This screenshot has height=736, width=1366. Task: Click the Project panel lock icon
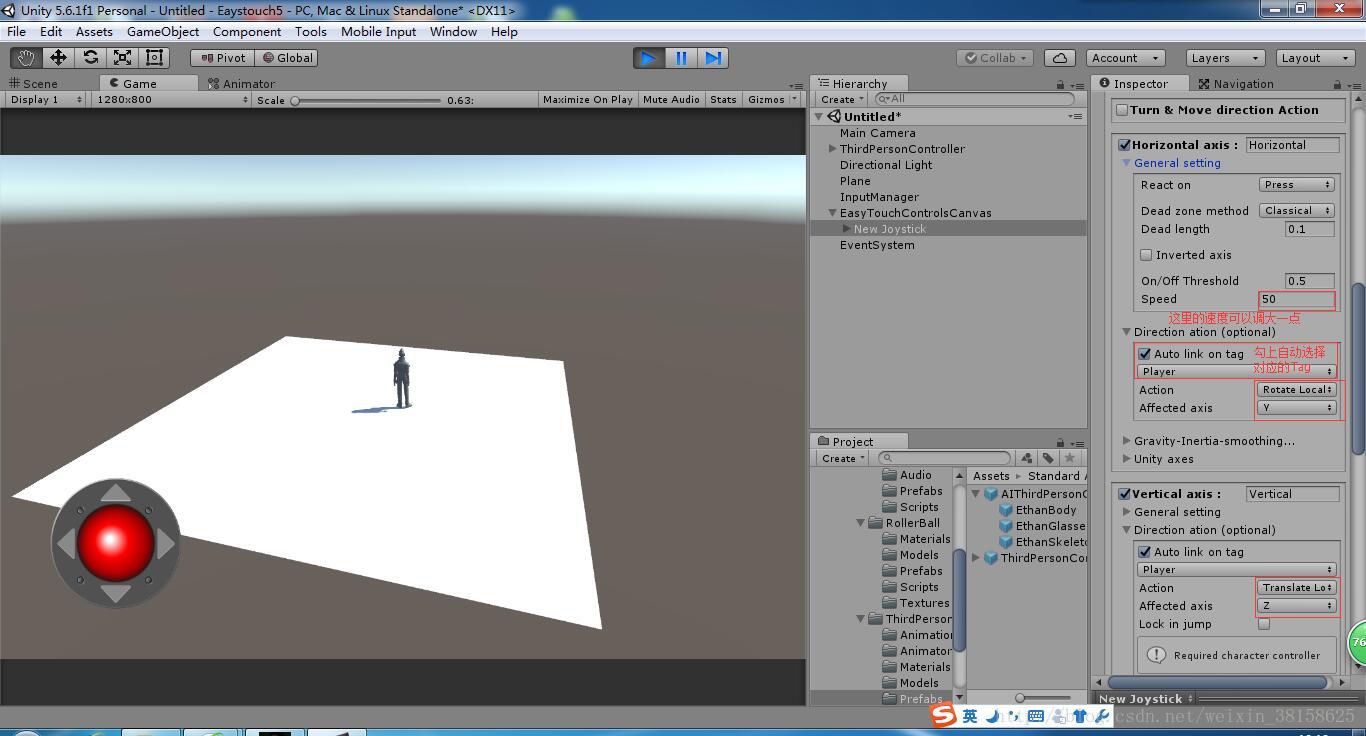click(1060, 442)
